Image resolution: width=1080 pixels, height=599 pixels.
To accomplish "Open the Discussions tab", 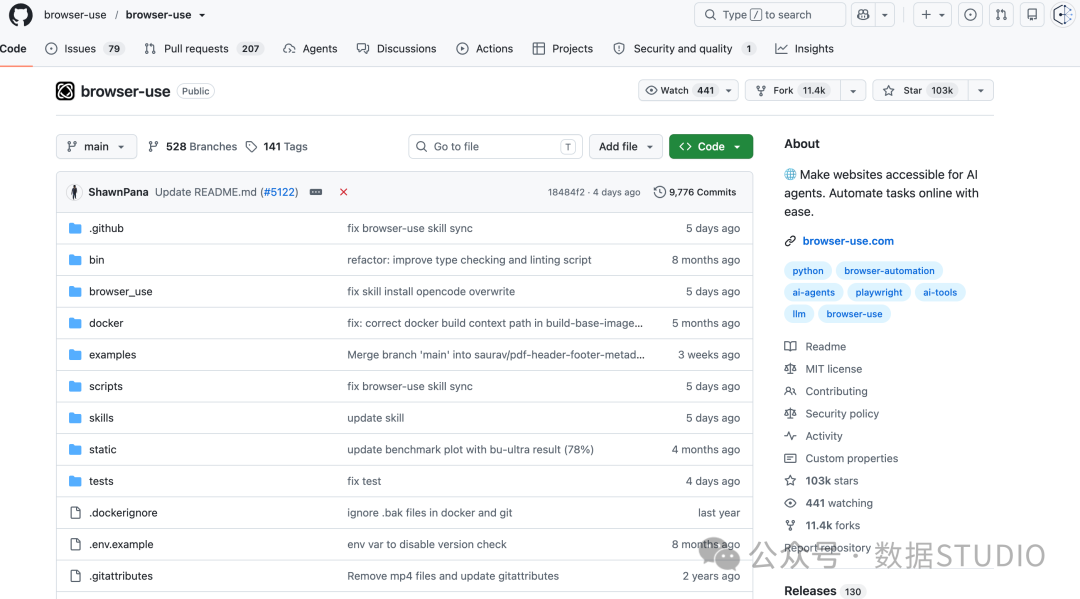I will (397, 49).
